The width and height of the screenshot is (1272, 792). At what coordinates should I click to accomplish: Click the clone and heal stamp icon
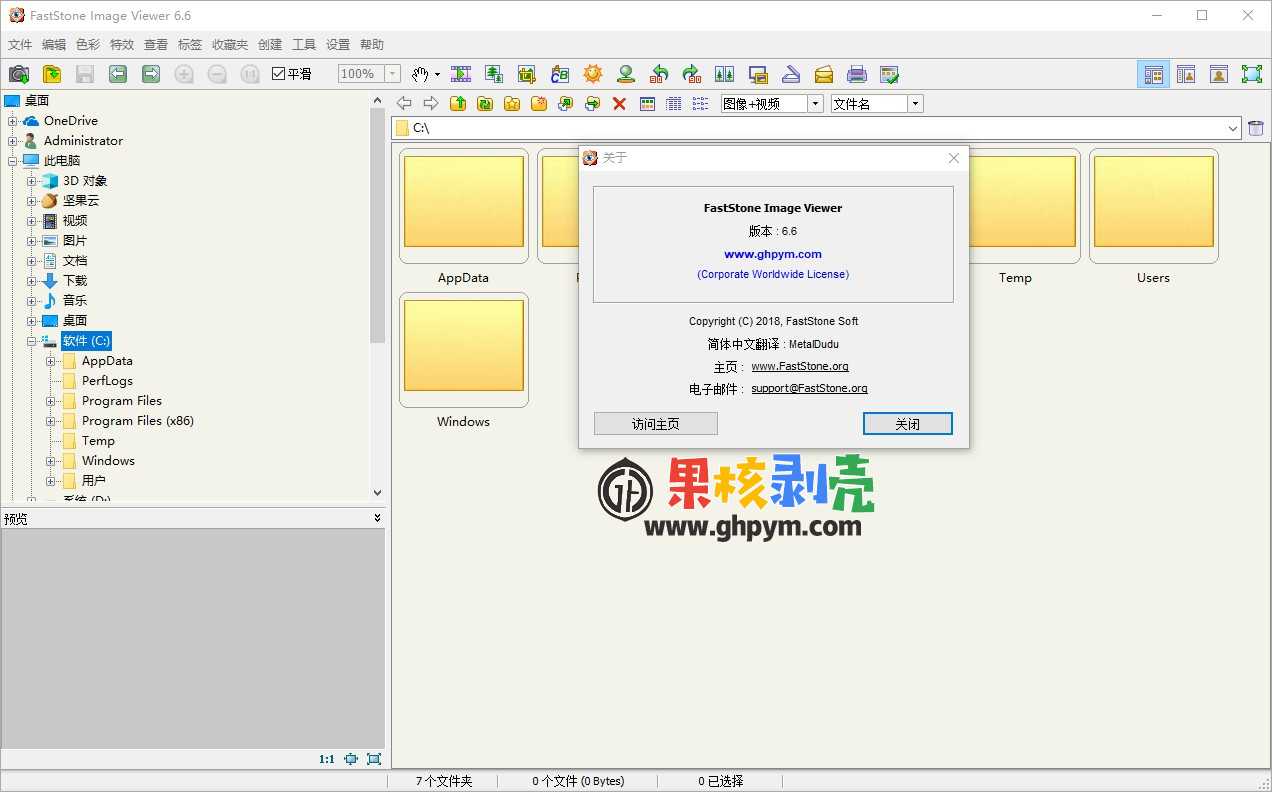[x=626, y=74]
